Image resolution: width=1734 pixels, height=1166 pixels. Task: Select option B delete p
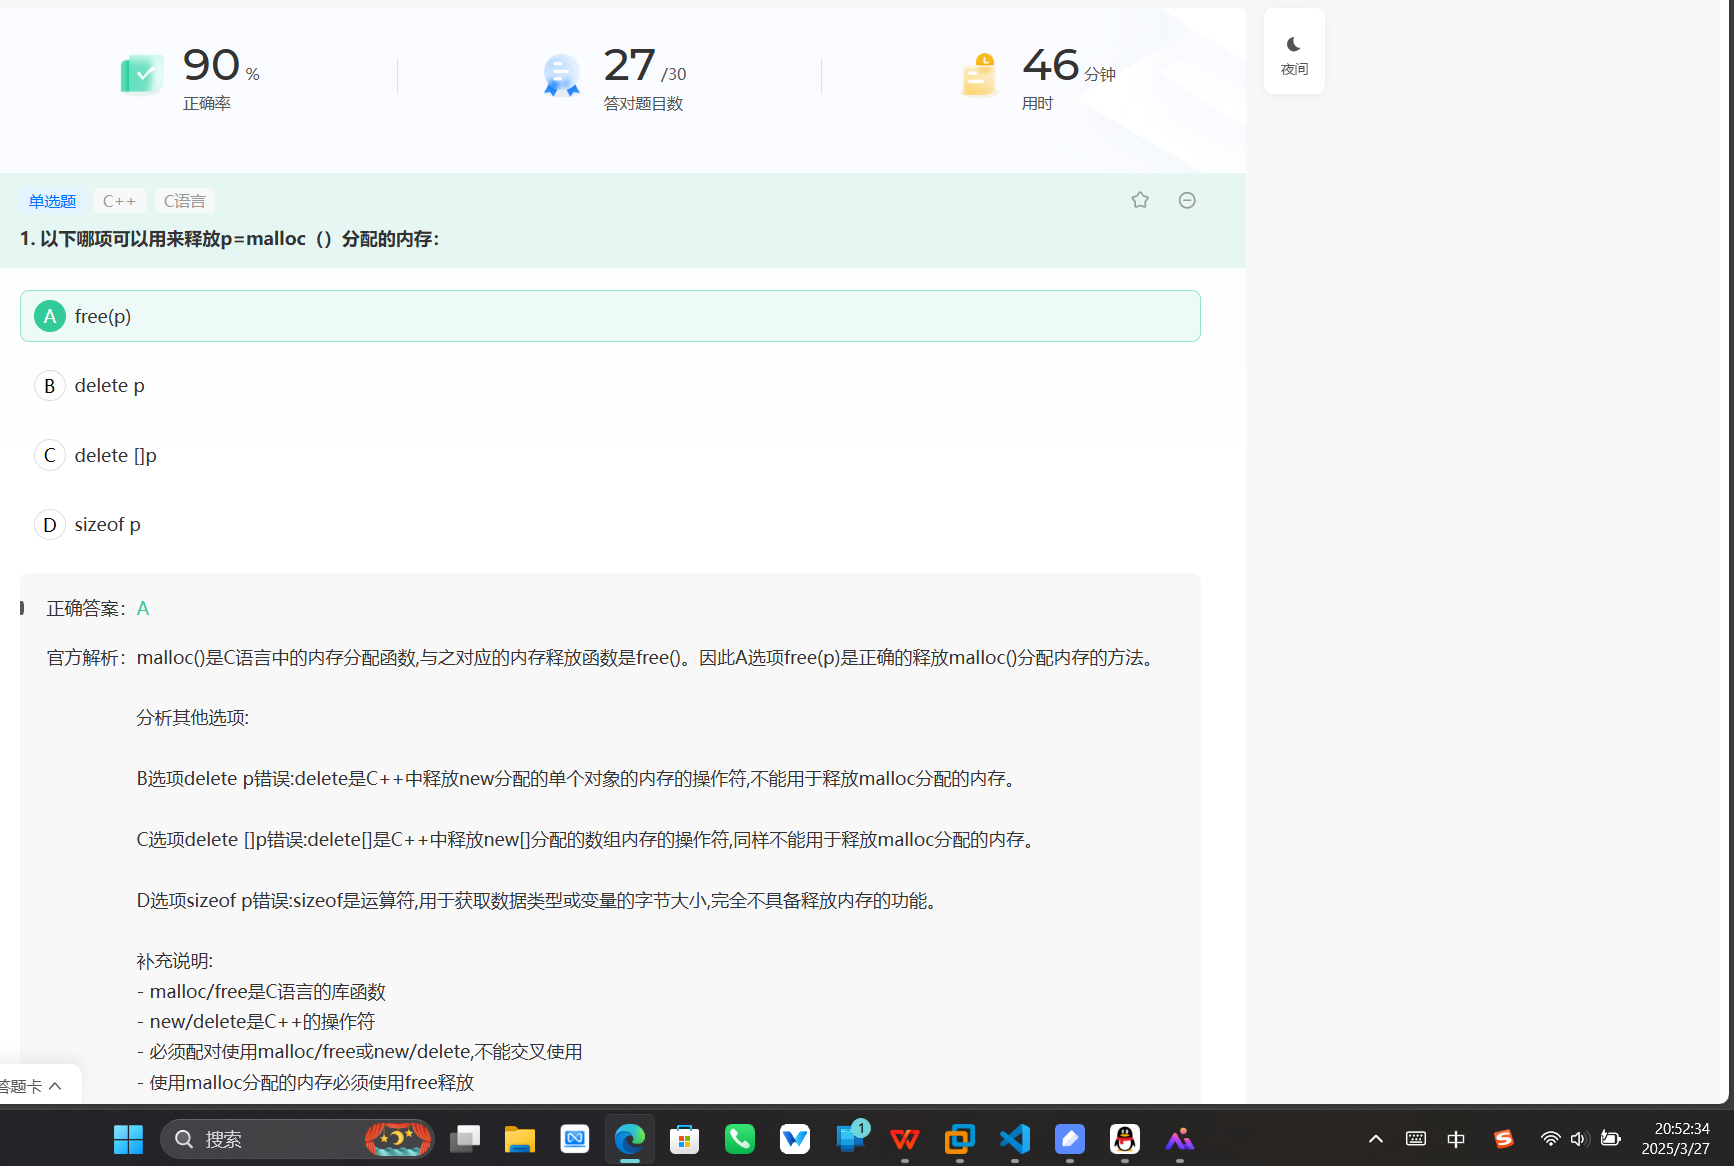(610, 385)
